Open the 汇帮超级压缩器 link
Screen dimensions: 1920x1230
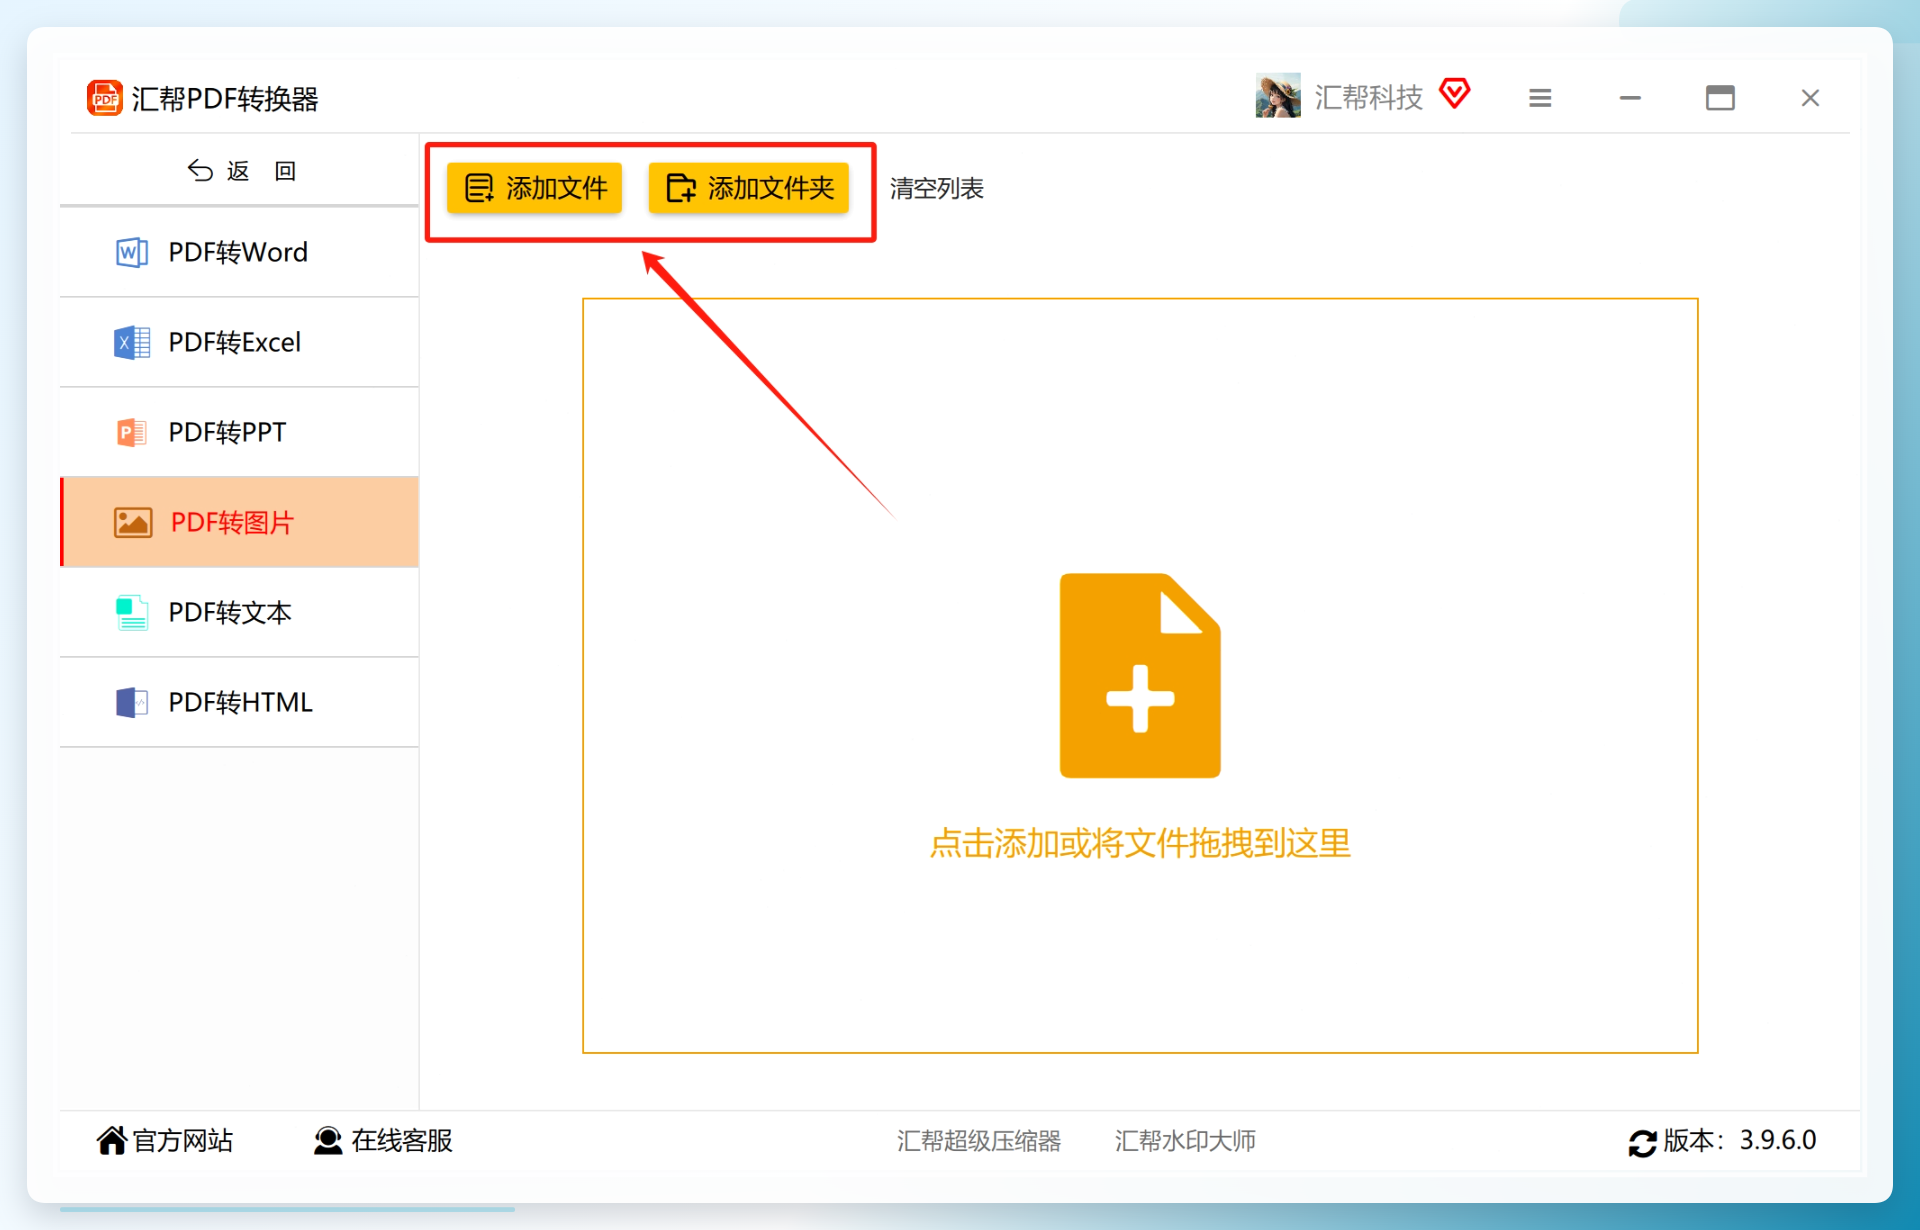979,1140
